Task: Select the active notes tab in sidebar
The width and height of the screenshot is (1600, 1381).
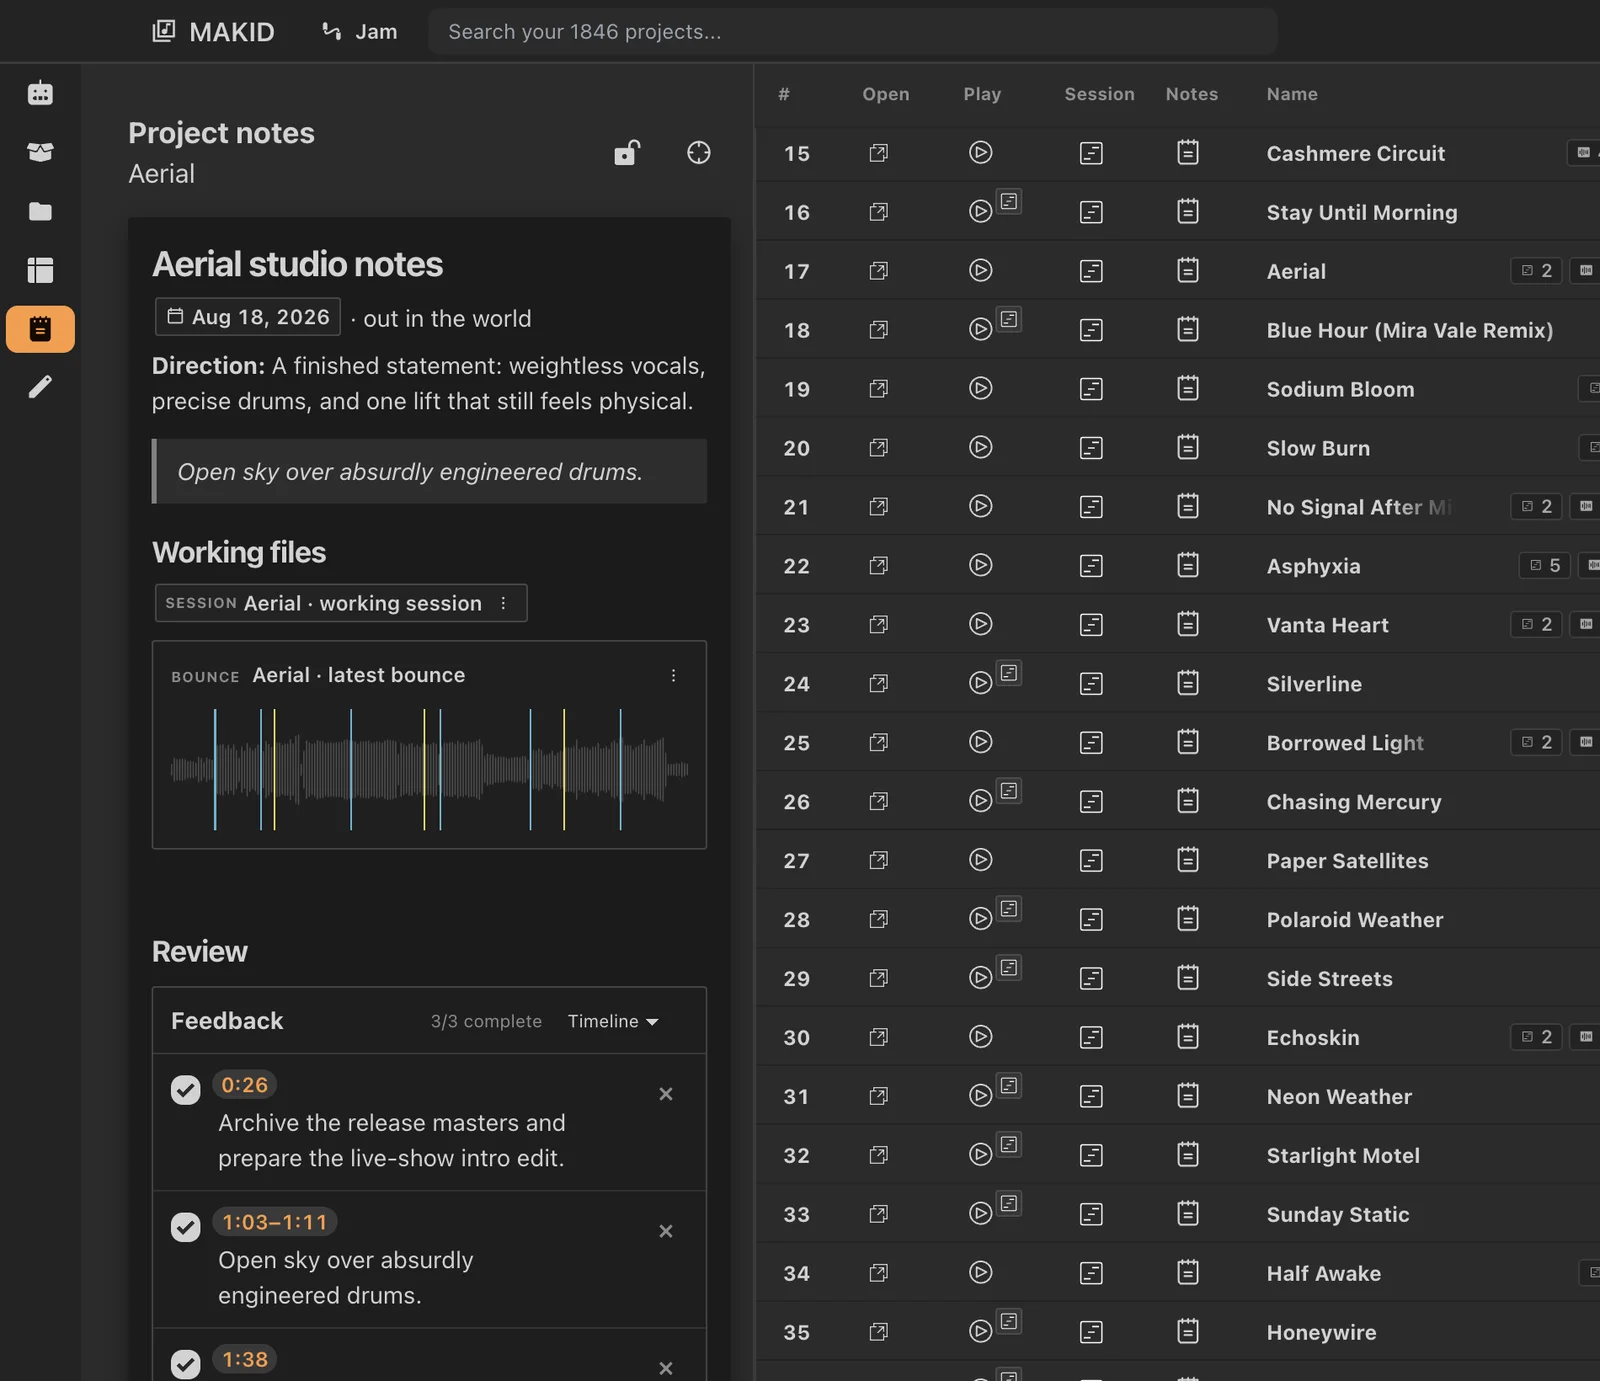Action: tap(40, 329)
